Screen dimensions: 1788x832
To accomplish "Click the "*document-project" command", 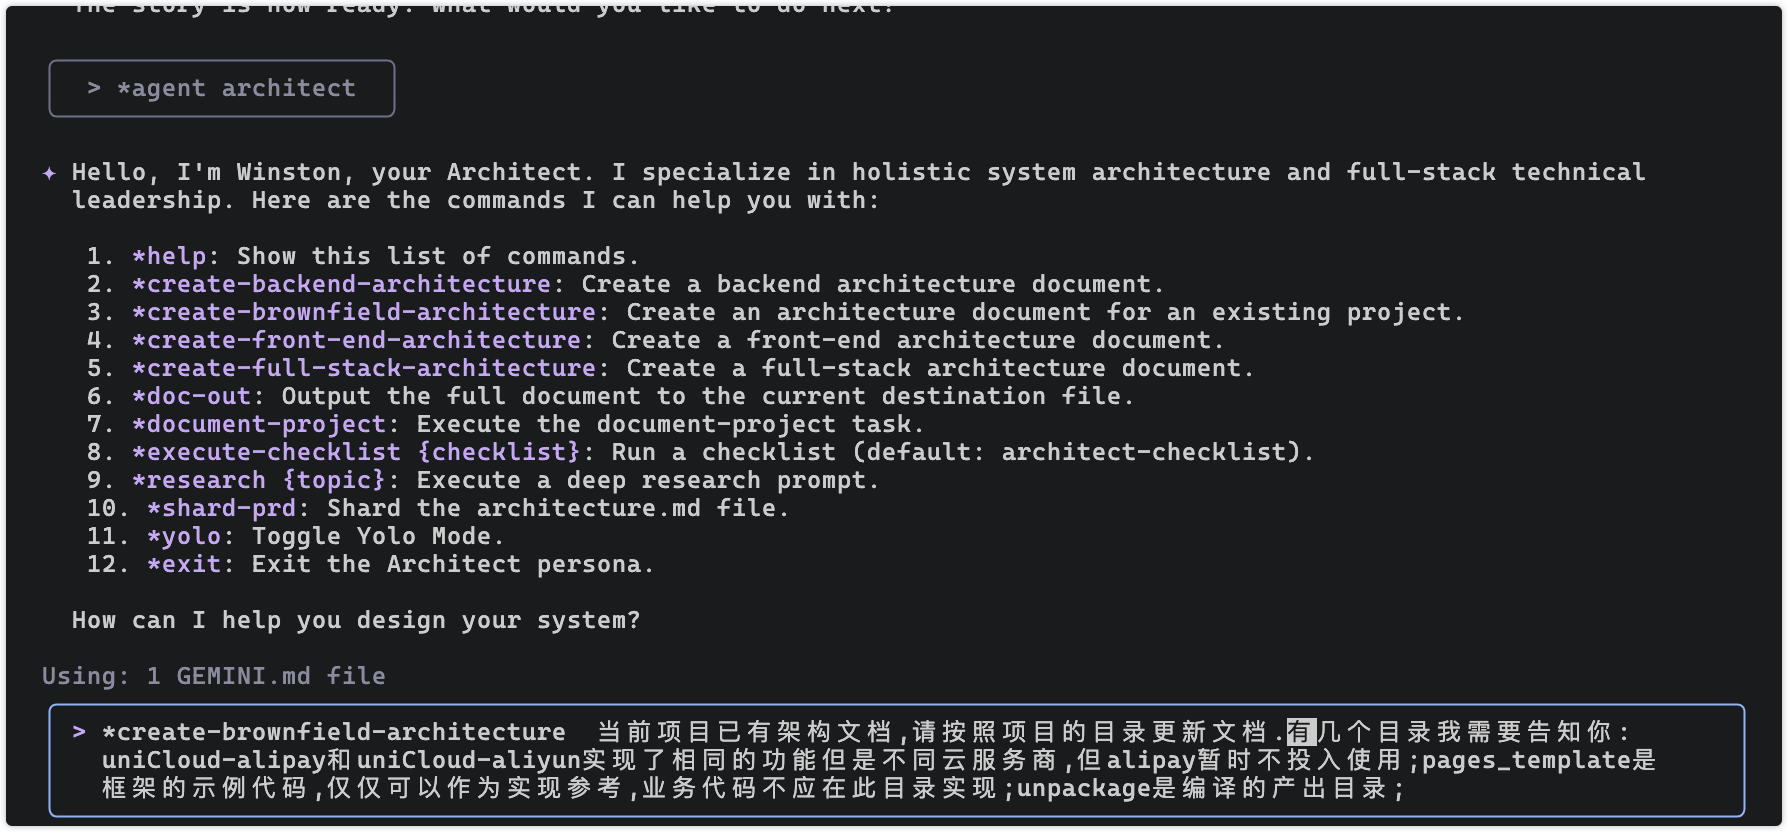I will pos(258,425).
